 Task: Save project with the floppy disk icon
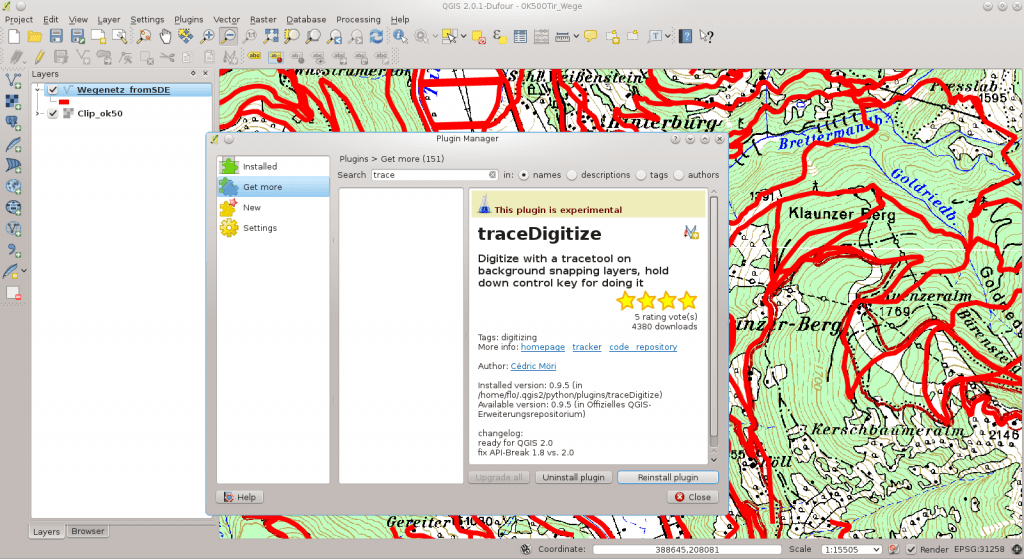56,37
